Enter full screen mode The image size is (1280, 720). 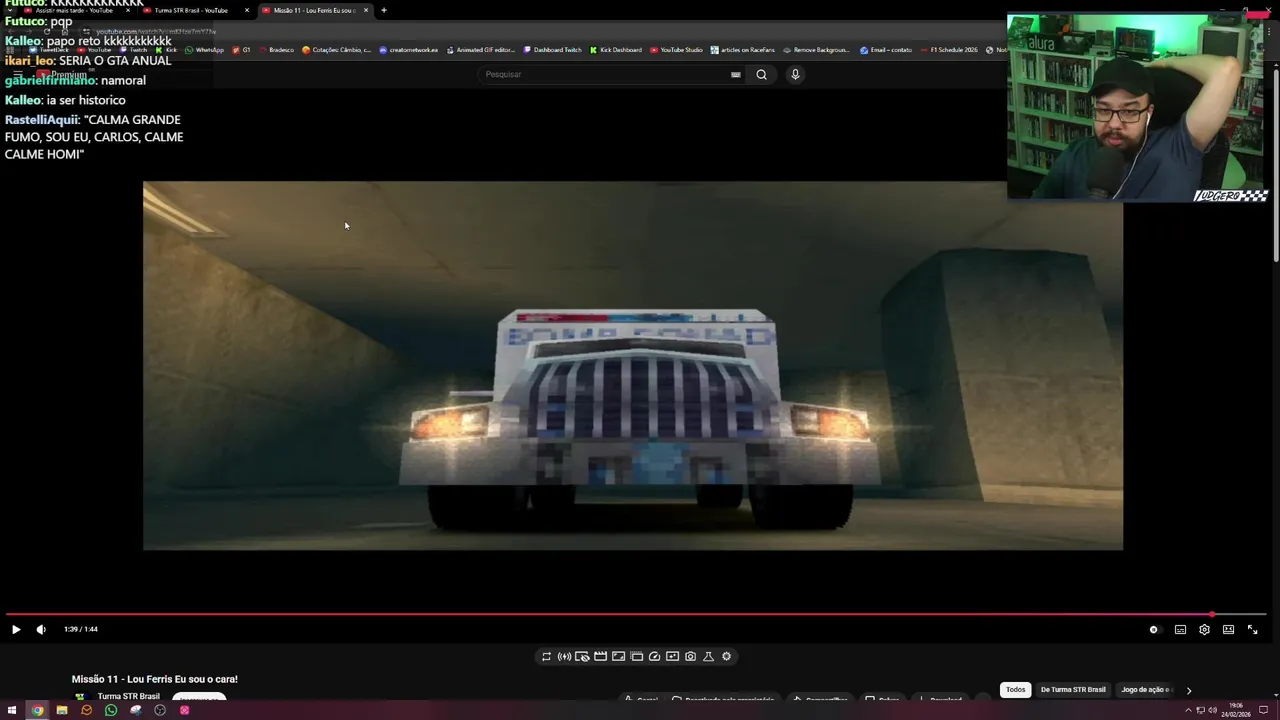coord(1252,630)
